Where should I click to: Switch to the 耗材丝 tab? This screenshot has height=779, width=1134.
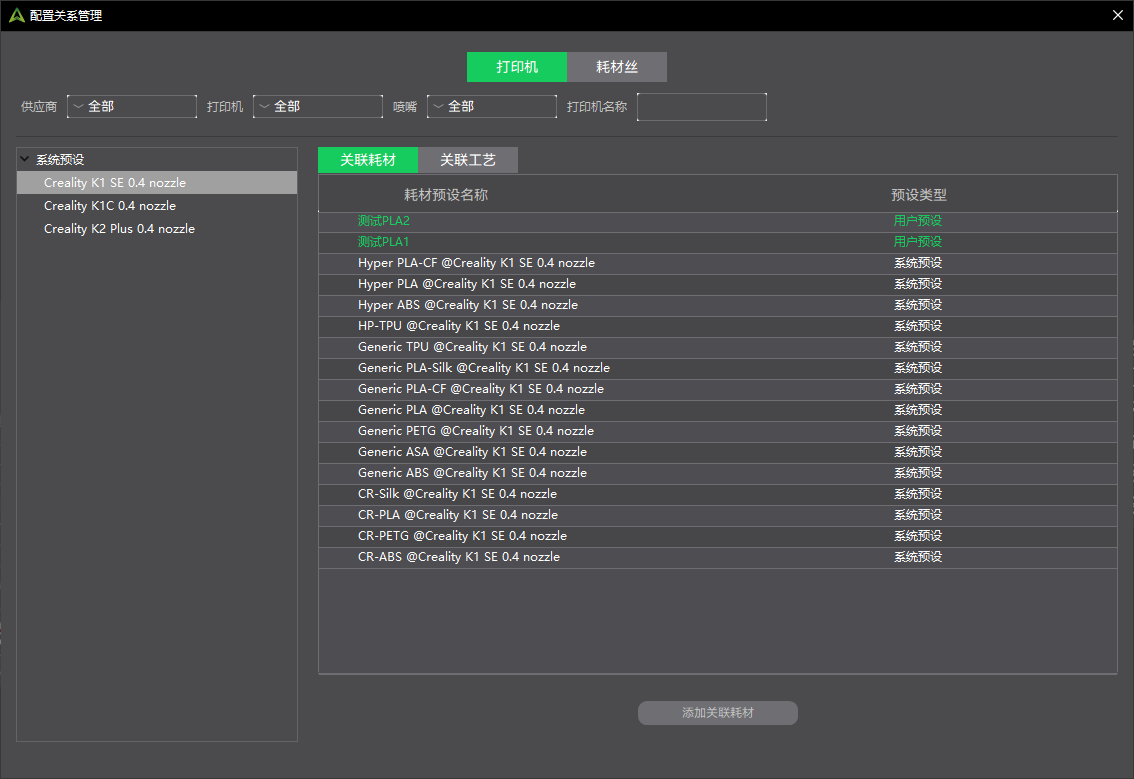tap(617, 67)
